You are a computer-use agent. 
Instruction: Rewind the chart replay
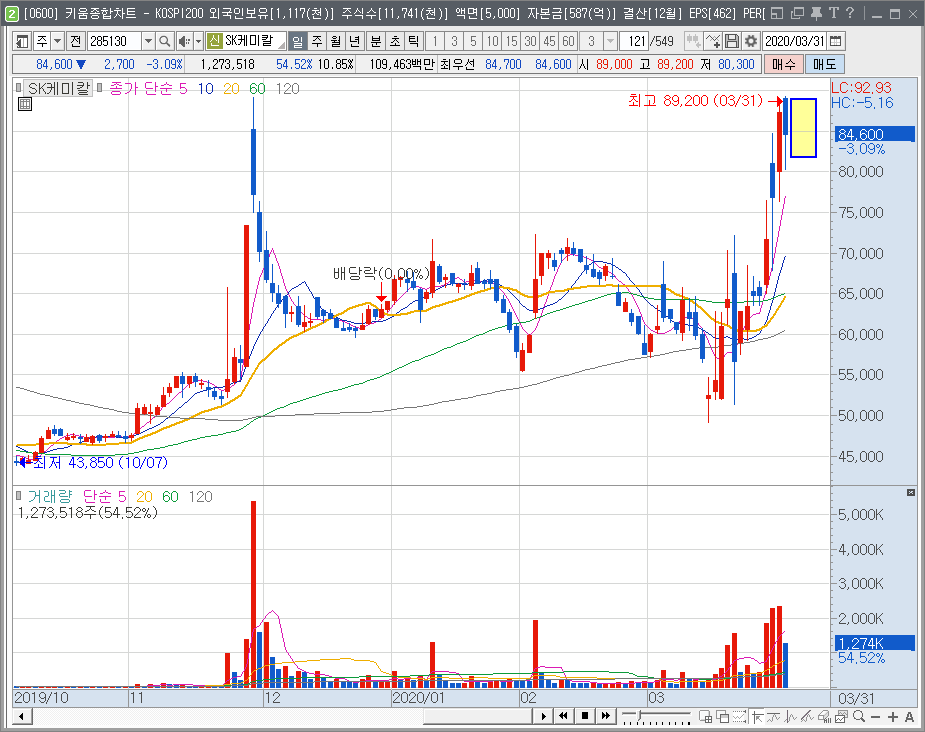[x=564, y=716]
